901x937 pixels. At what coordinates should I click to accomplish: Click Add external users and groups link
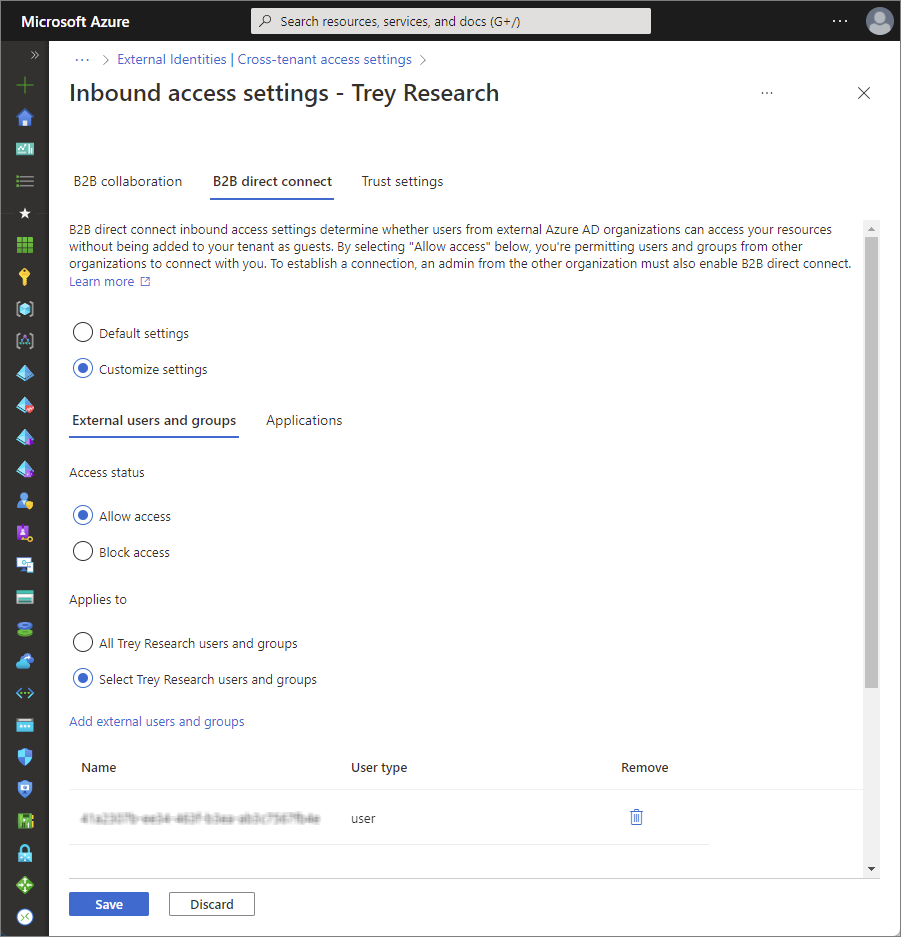(x=157, y=721)
